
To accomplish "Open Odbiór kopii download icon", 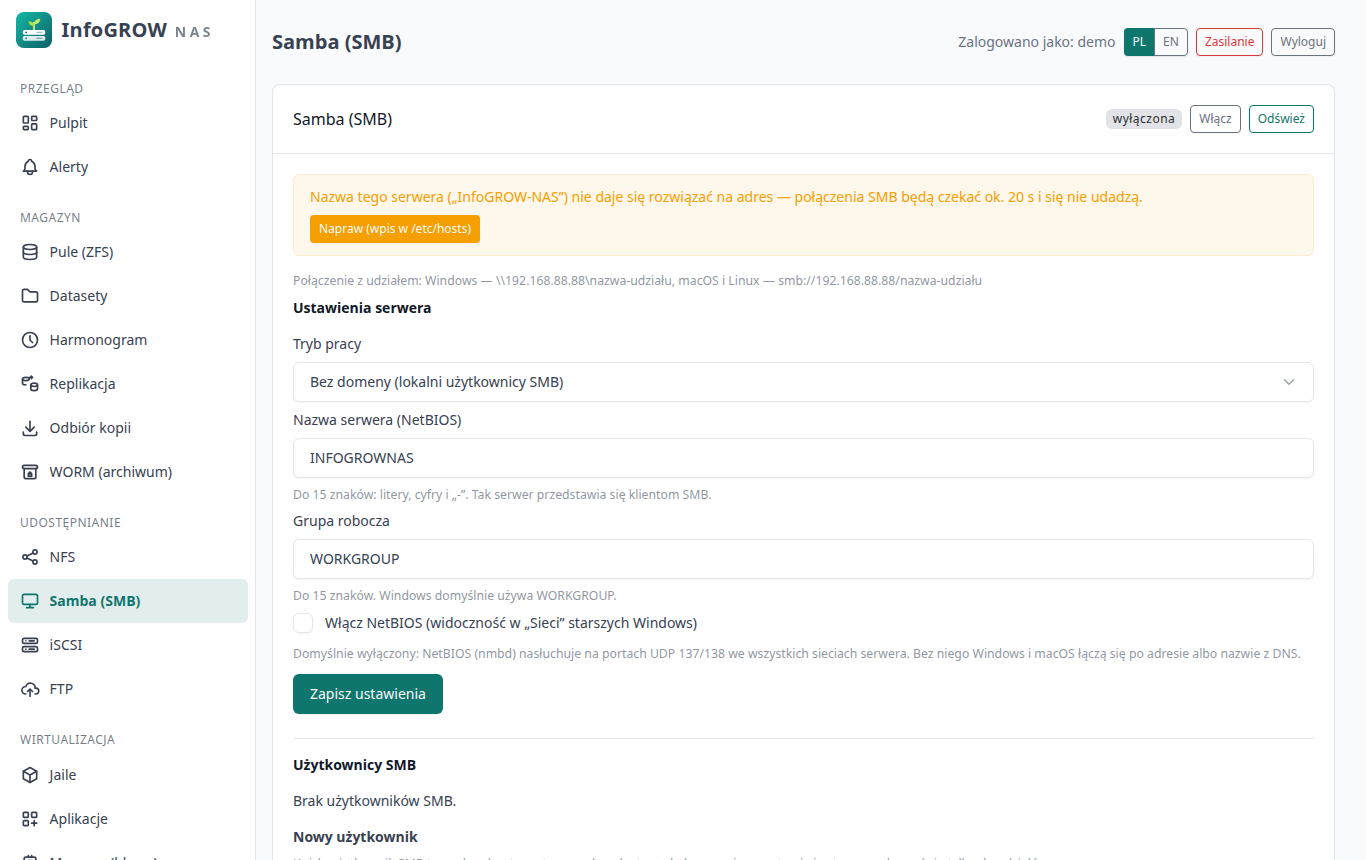I will (30, 428).
